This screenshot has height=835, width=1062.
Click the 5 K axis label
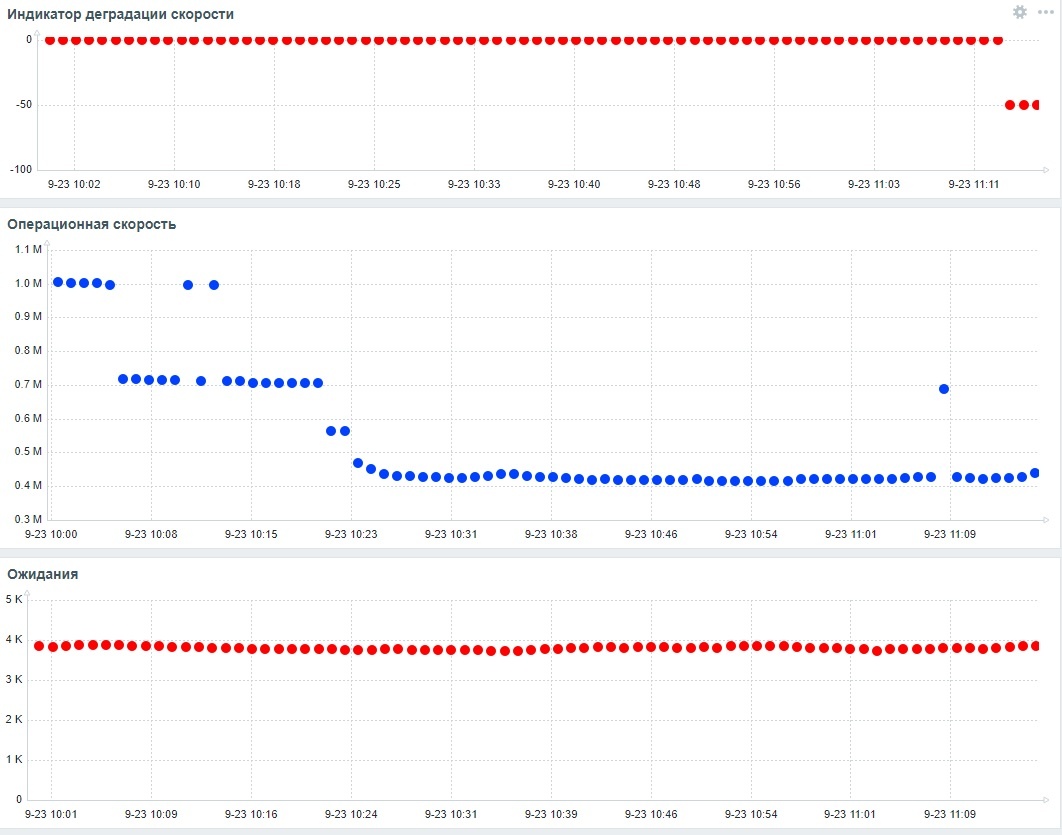(15, 598)
